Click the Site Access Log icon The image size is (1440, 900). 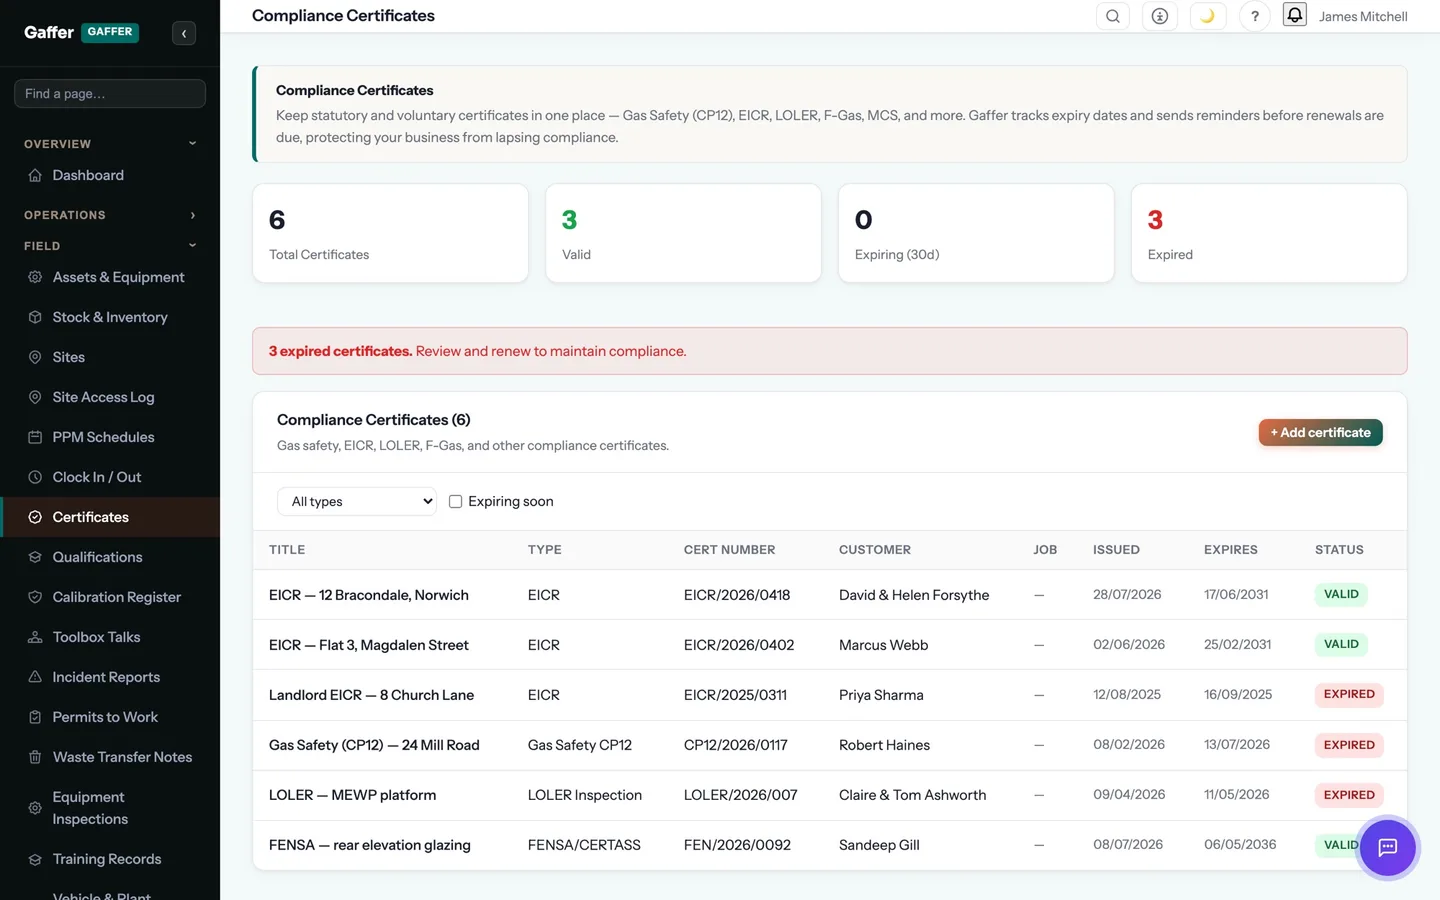coord(35,397)
